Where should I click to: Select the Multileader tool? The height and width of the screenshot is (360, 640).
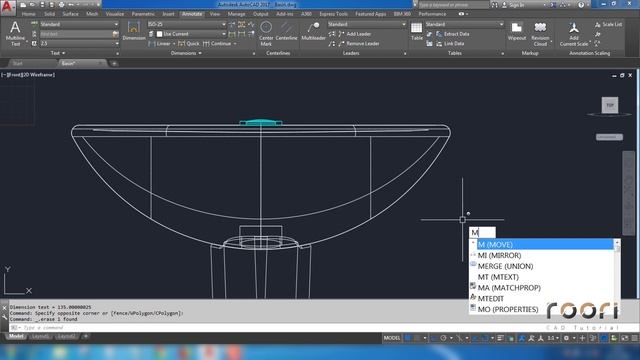click(x=313, y=31)
